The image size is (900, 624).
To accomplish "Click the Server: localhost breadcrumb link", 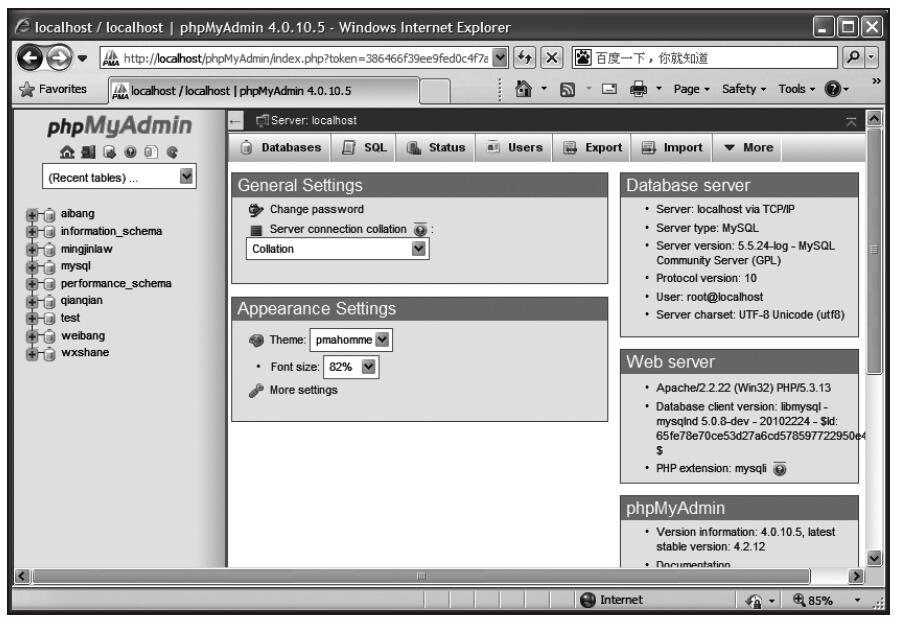I will tap(313, 121).
